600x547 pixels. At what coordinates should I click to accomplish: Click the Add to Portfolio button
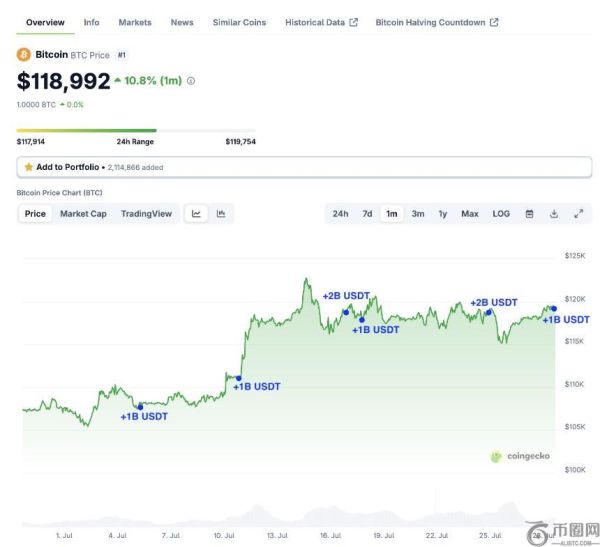(x=67, y=167)
